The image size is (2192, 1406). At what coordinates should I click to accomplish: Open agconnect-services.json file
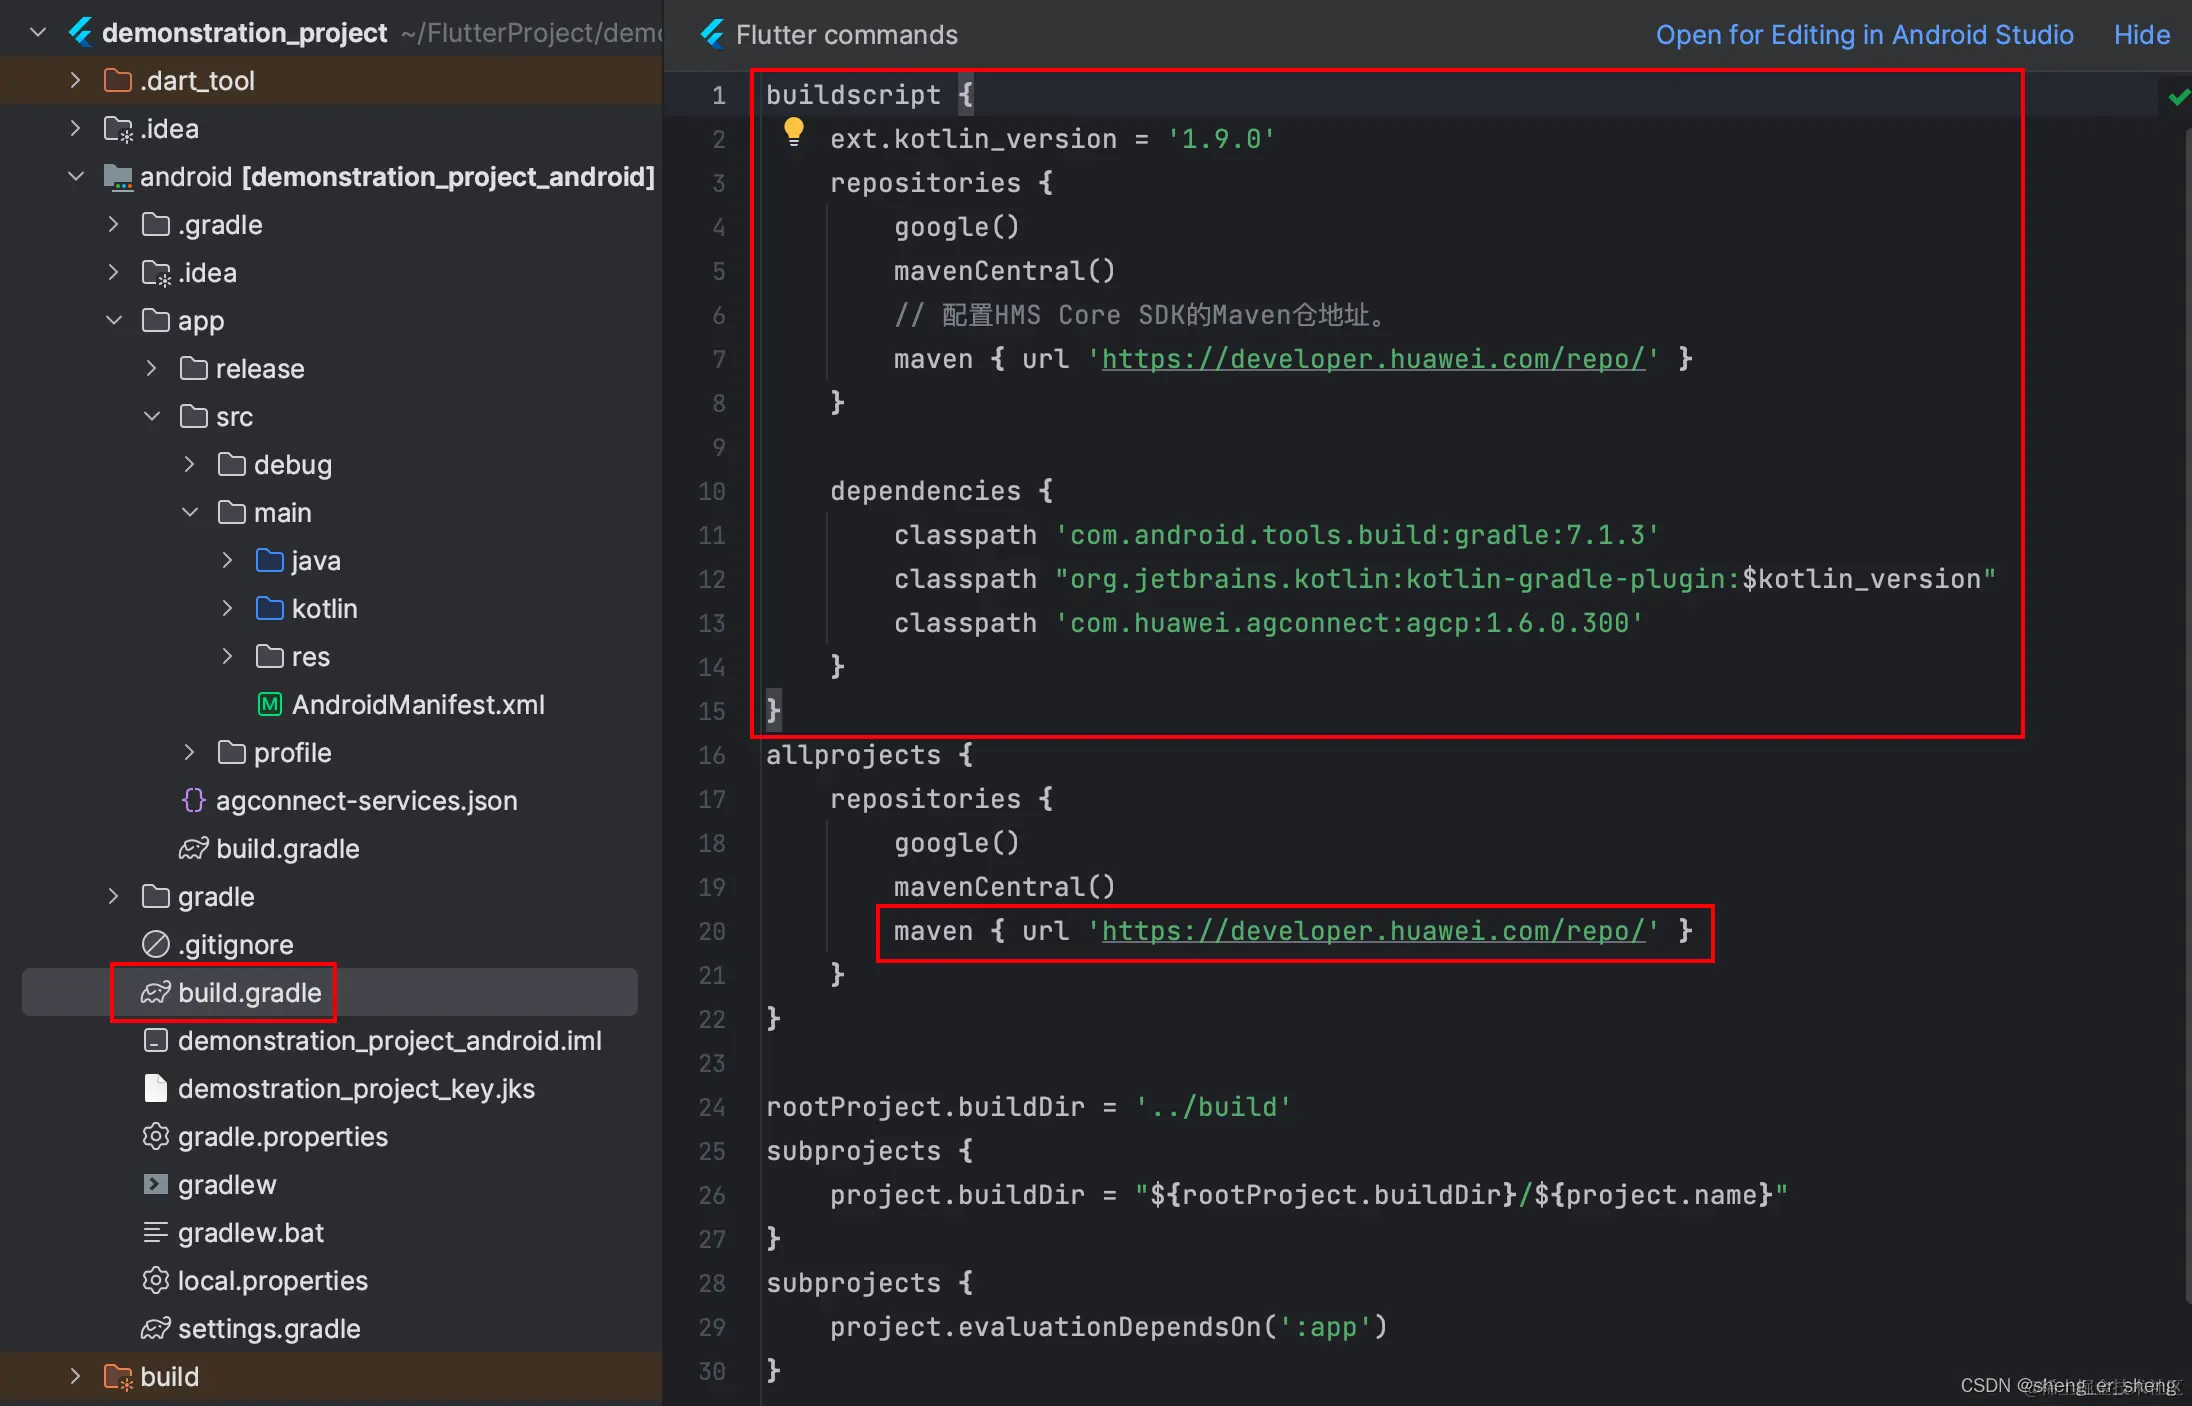point(366,801)
